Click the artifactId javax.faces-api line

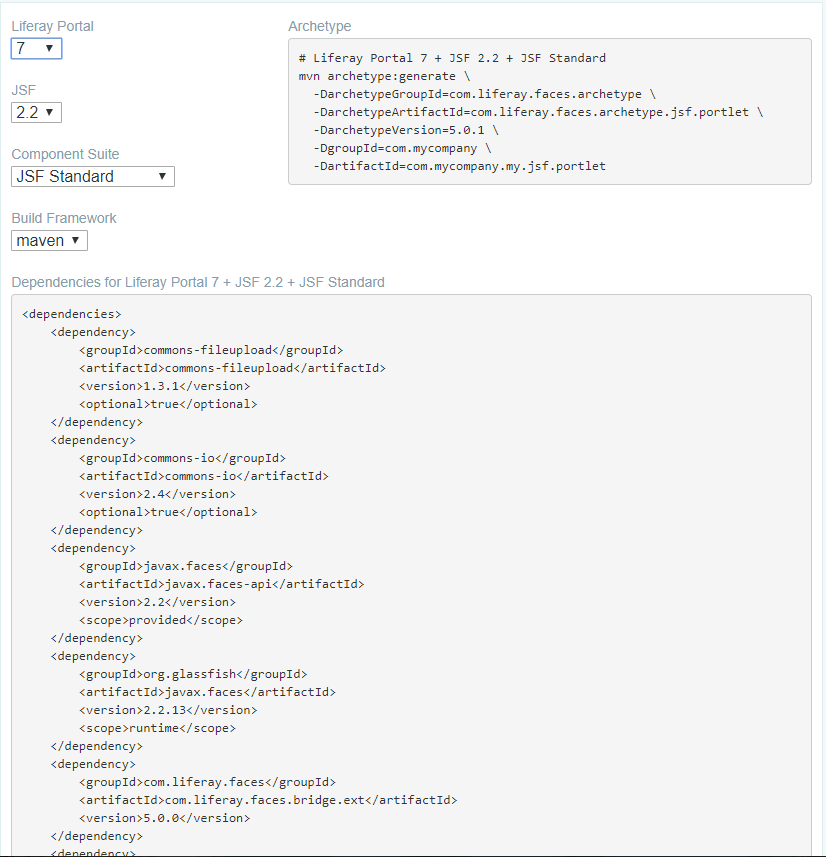click(x=221, y=585)
